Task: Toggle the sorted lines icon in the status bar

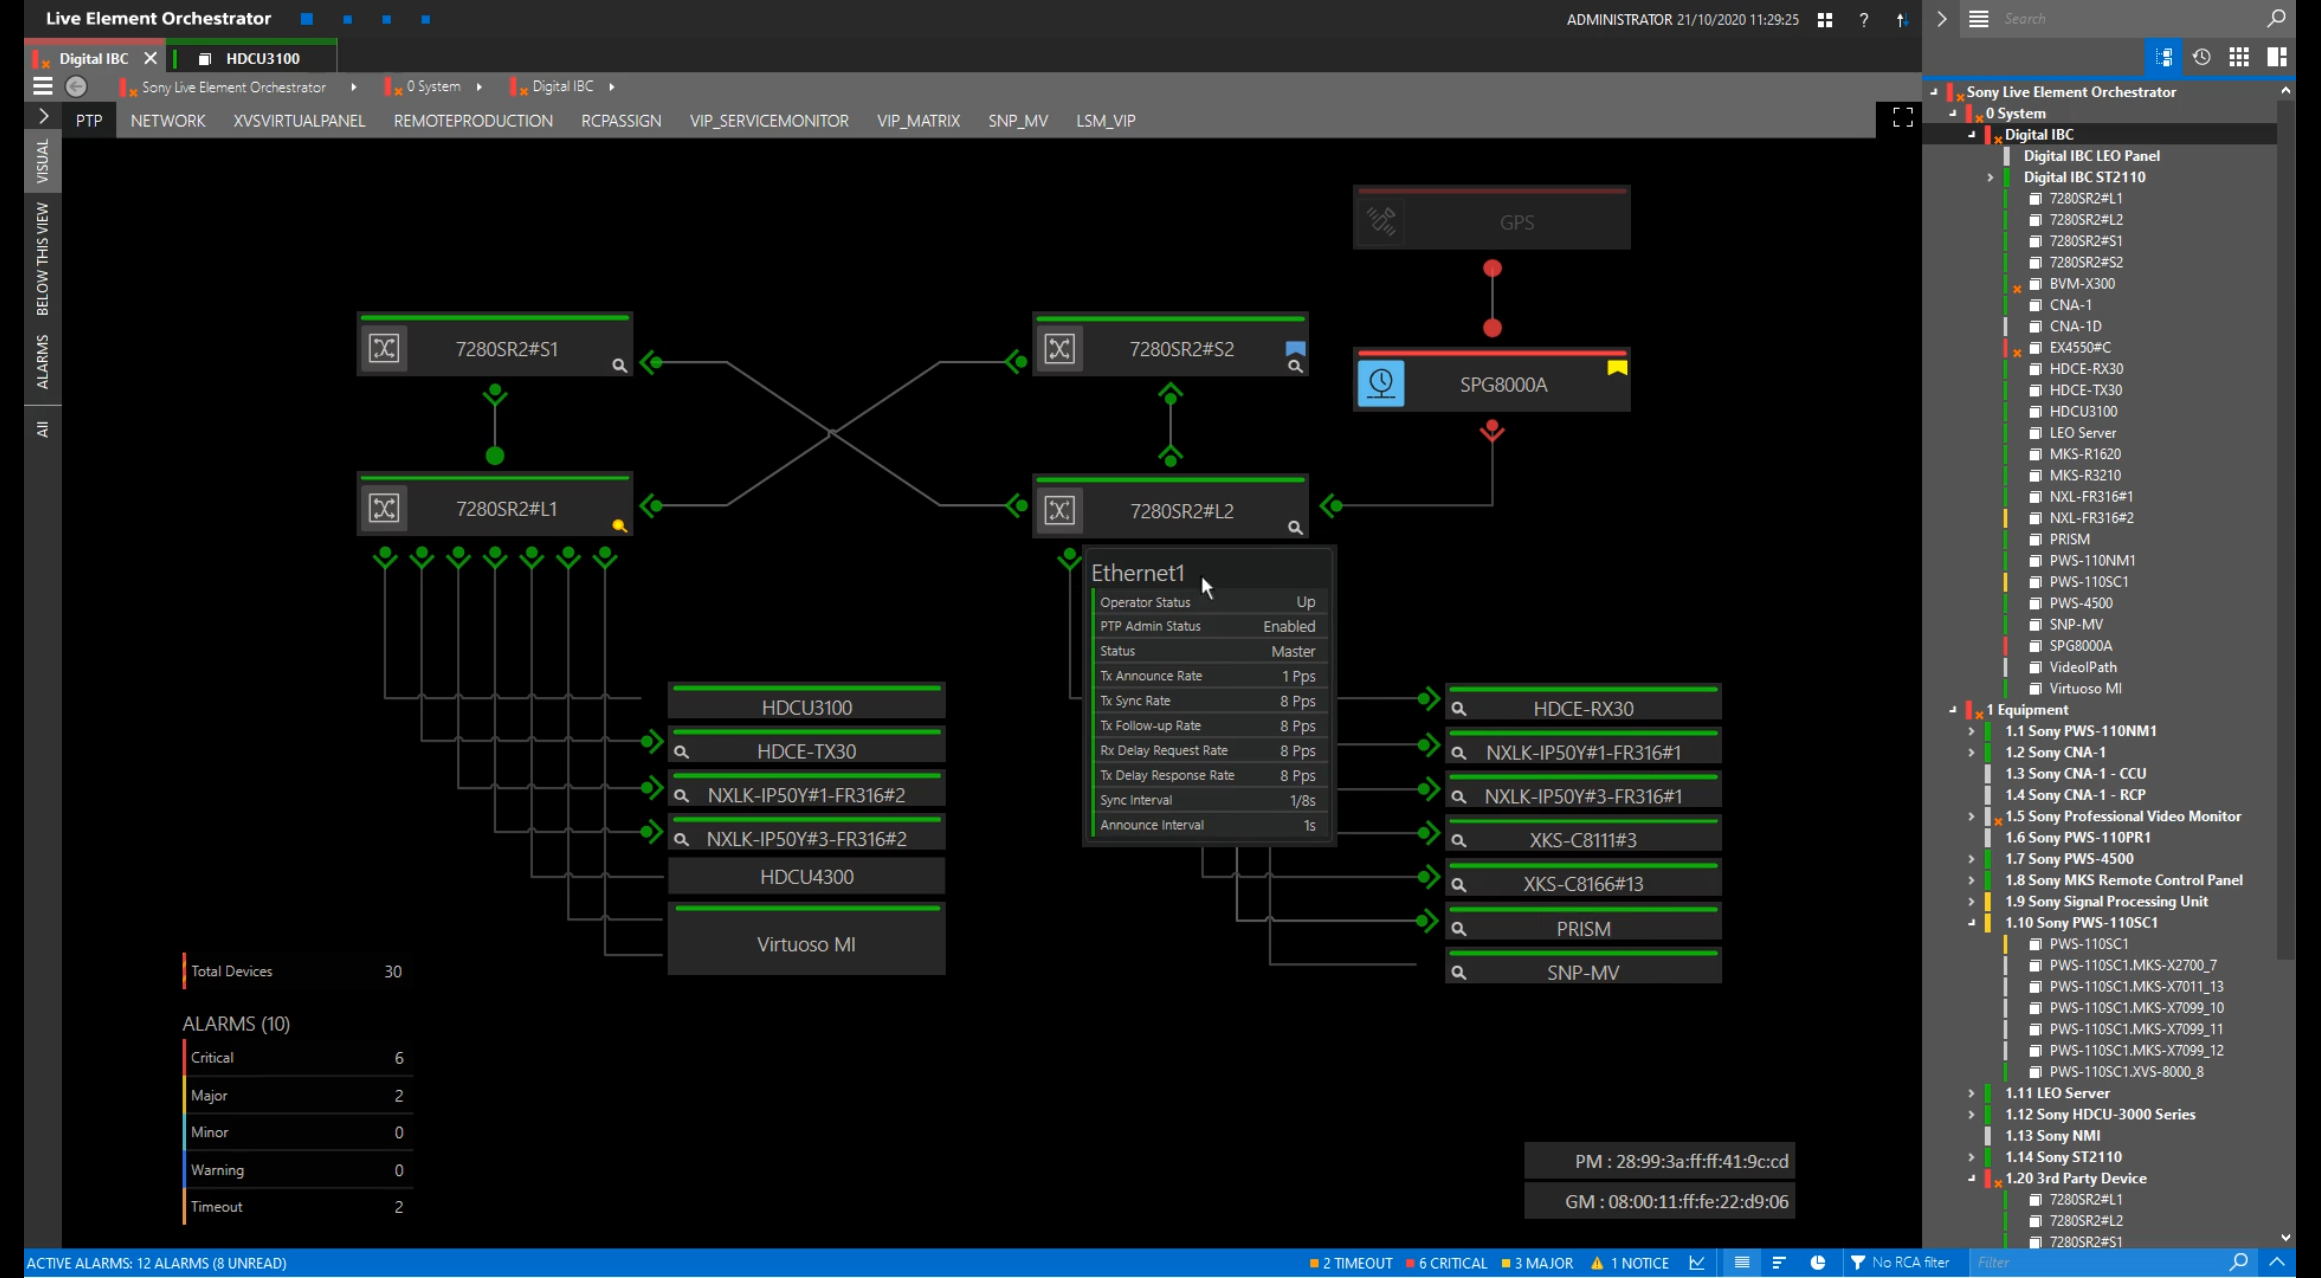Action: tap(1779, 1263)
